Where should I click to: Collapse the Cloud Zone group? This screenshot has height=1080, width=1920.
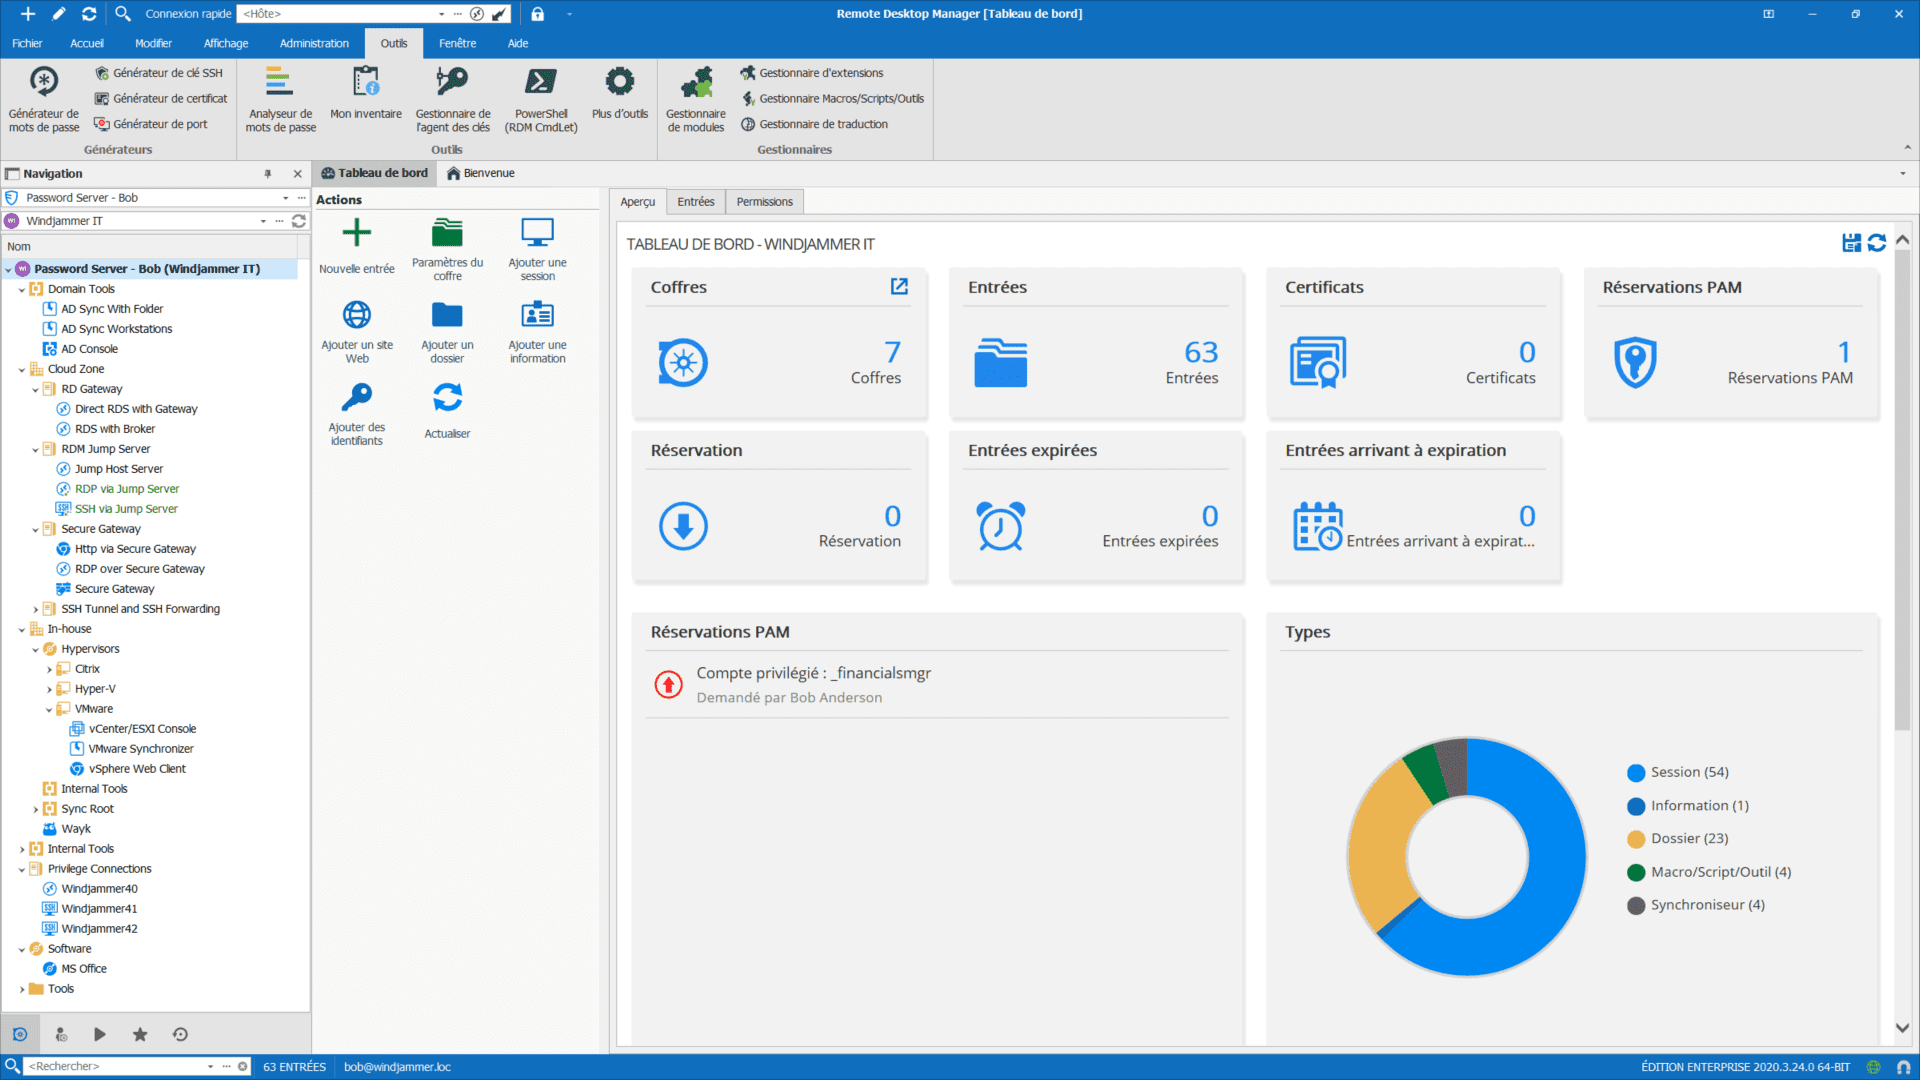click(x=22, y=369)
